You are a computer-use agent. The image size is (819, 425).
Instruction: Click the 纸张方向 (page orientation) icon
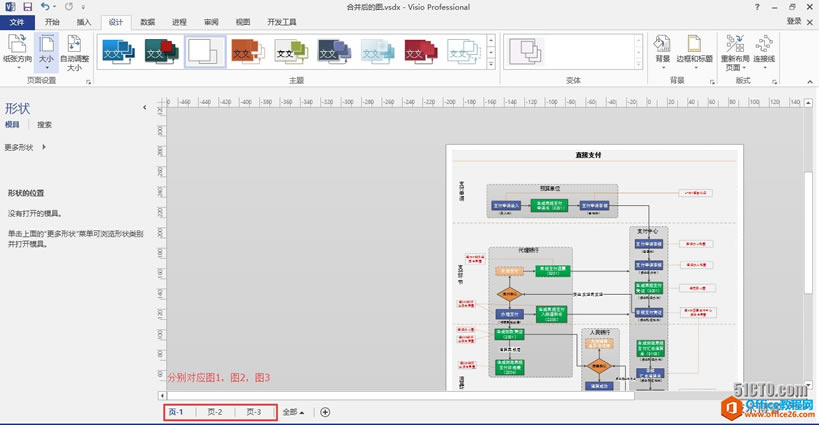(16, 44)
